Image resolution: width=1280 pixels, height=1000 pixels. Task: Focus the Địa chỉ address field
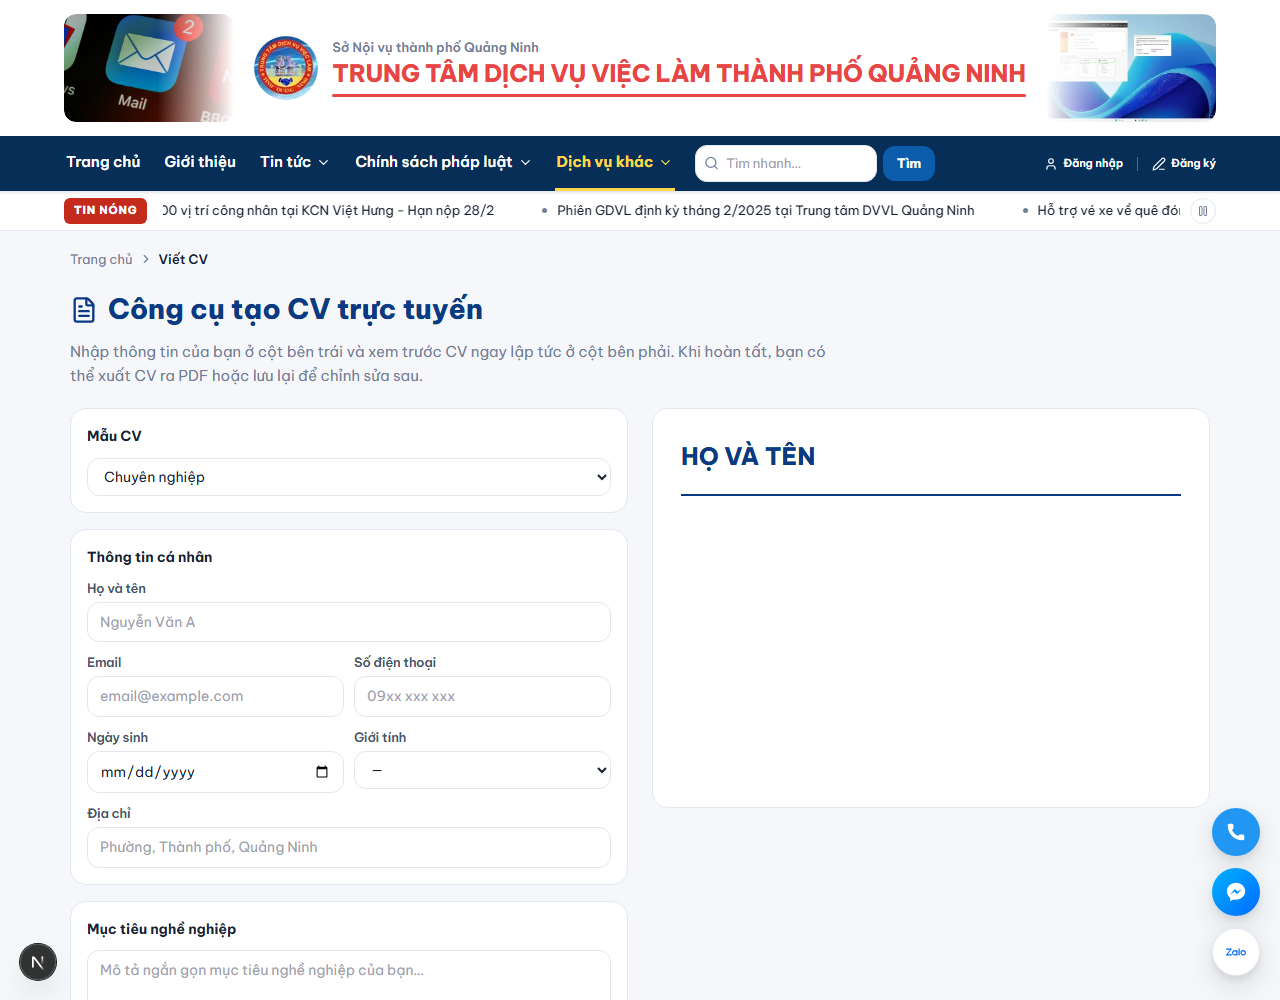(x=349, y=847)
